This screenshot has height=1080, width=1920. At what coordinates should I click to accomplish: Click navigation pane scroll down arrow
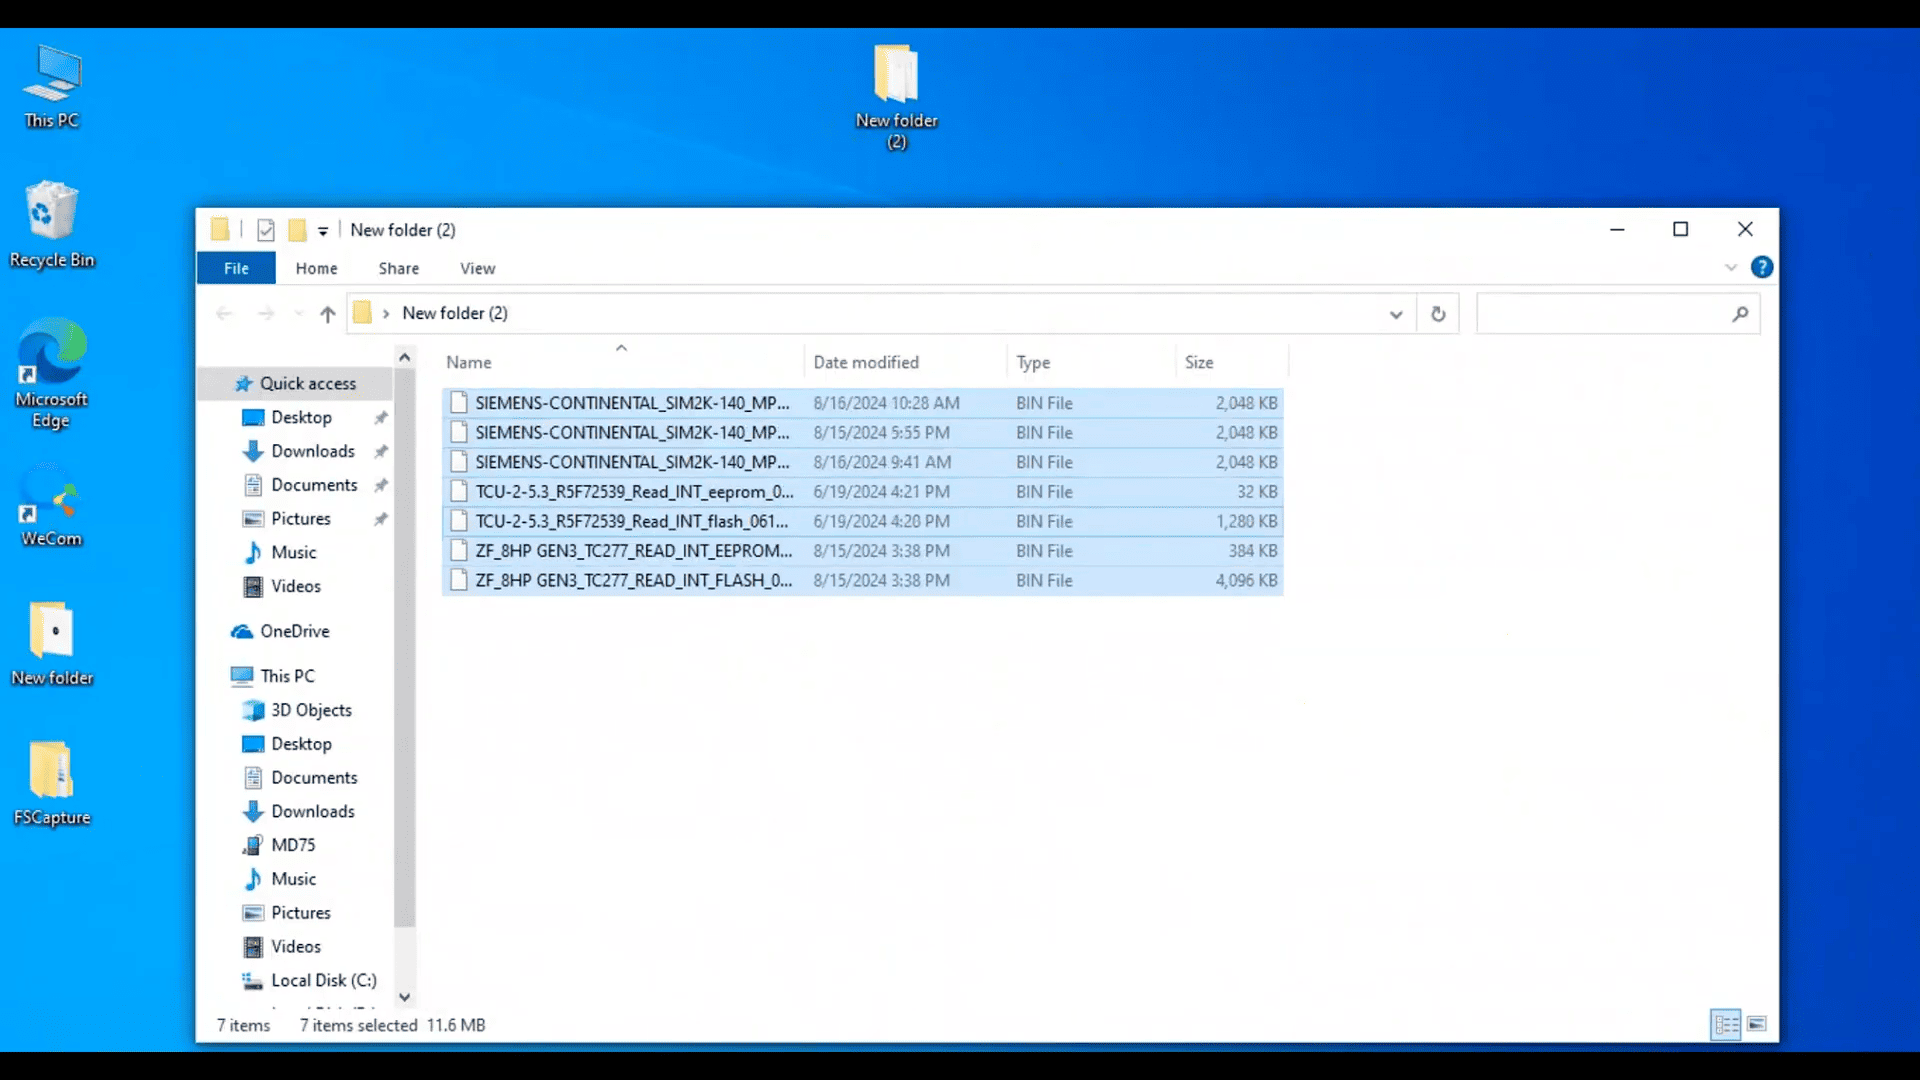404,997
